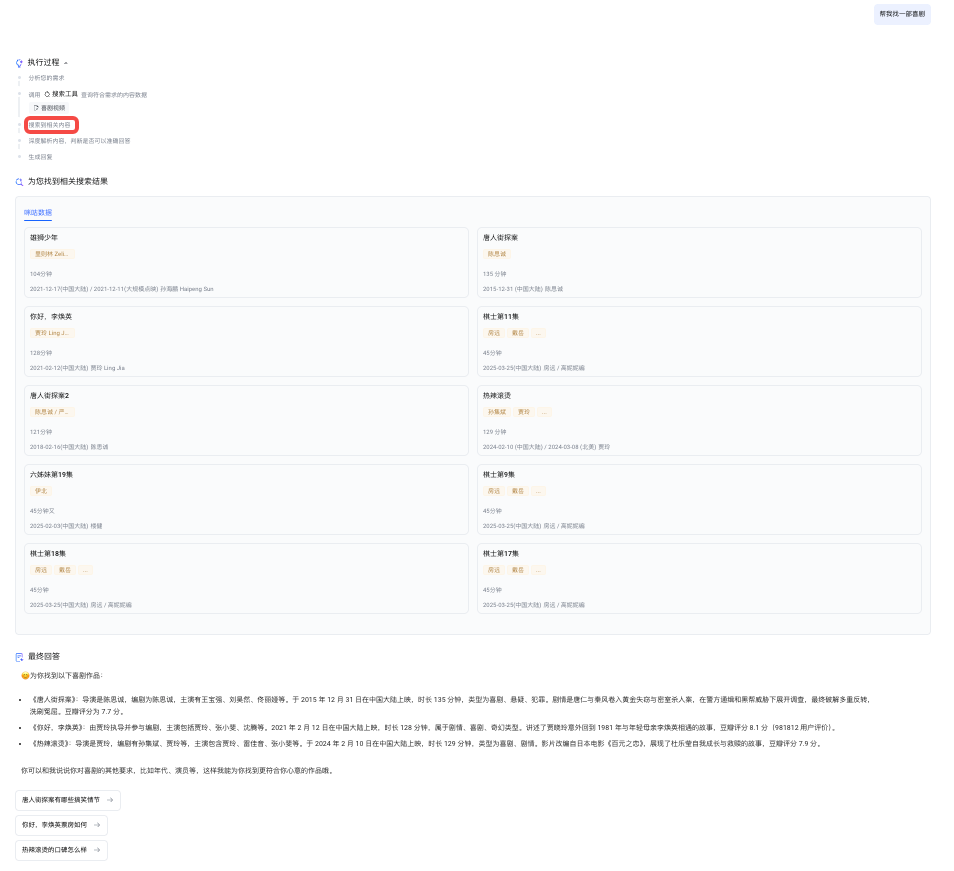Click the smiley emoji before 为你找到以下喜剧作品
The height and width of the screenshot is (871, 954).
point(25,676)
